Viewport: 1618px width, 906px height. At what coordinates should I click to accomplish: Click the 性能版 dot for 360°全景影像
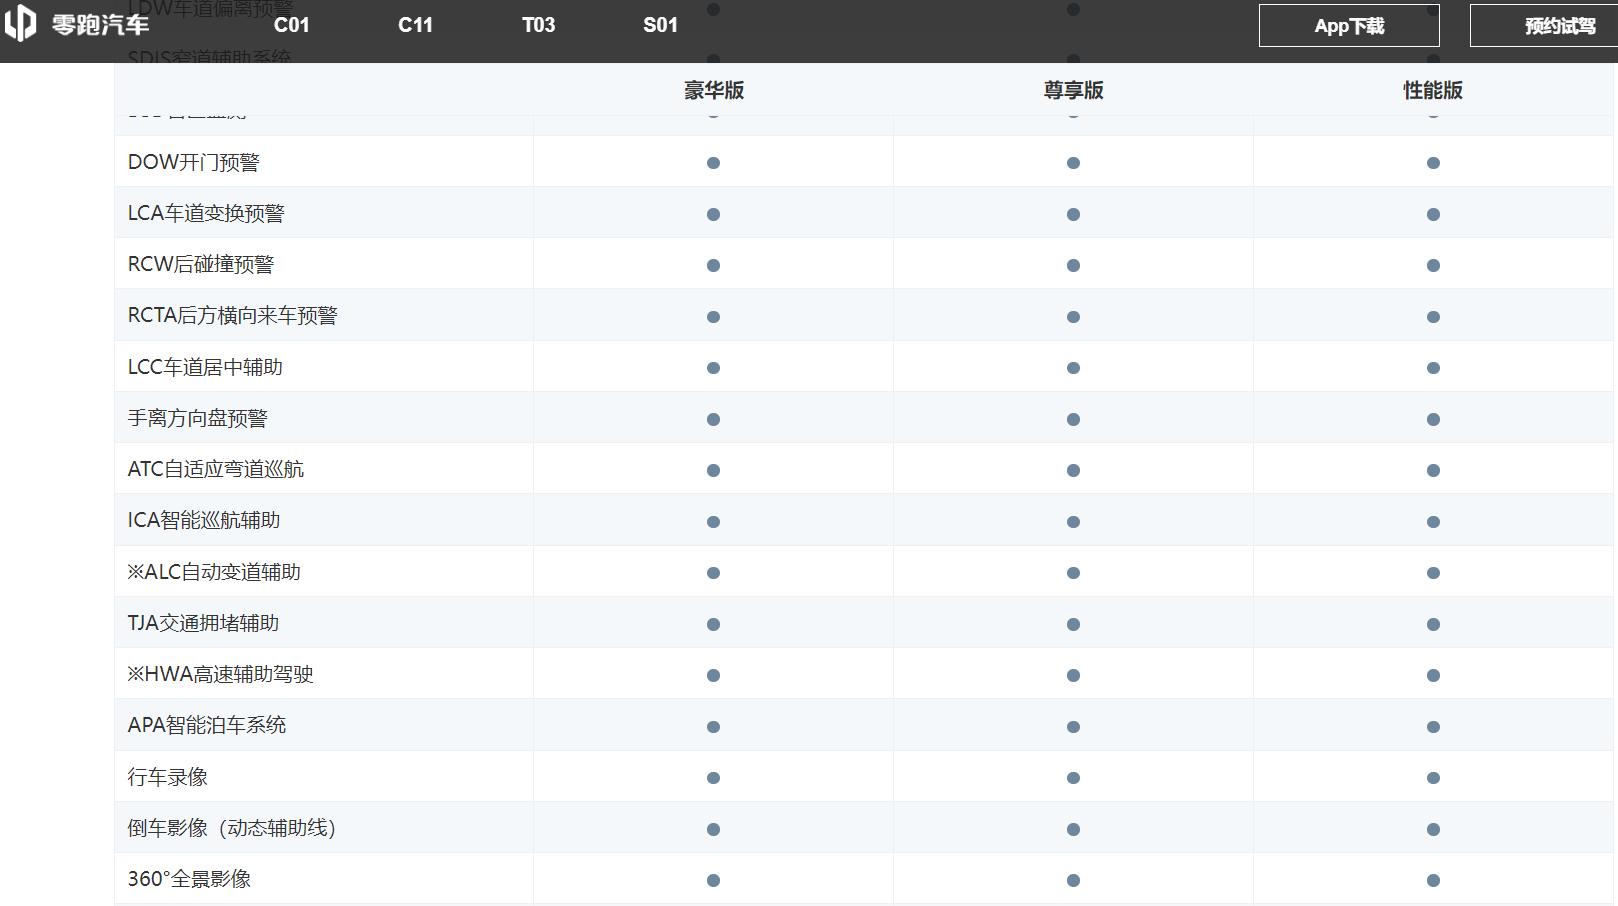[x=1433, y=881]
